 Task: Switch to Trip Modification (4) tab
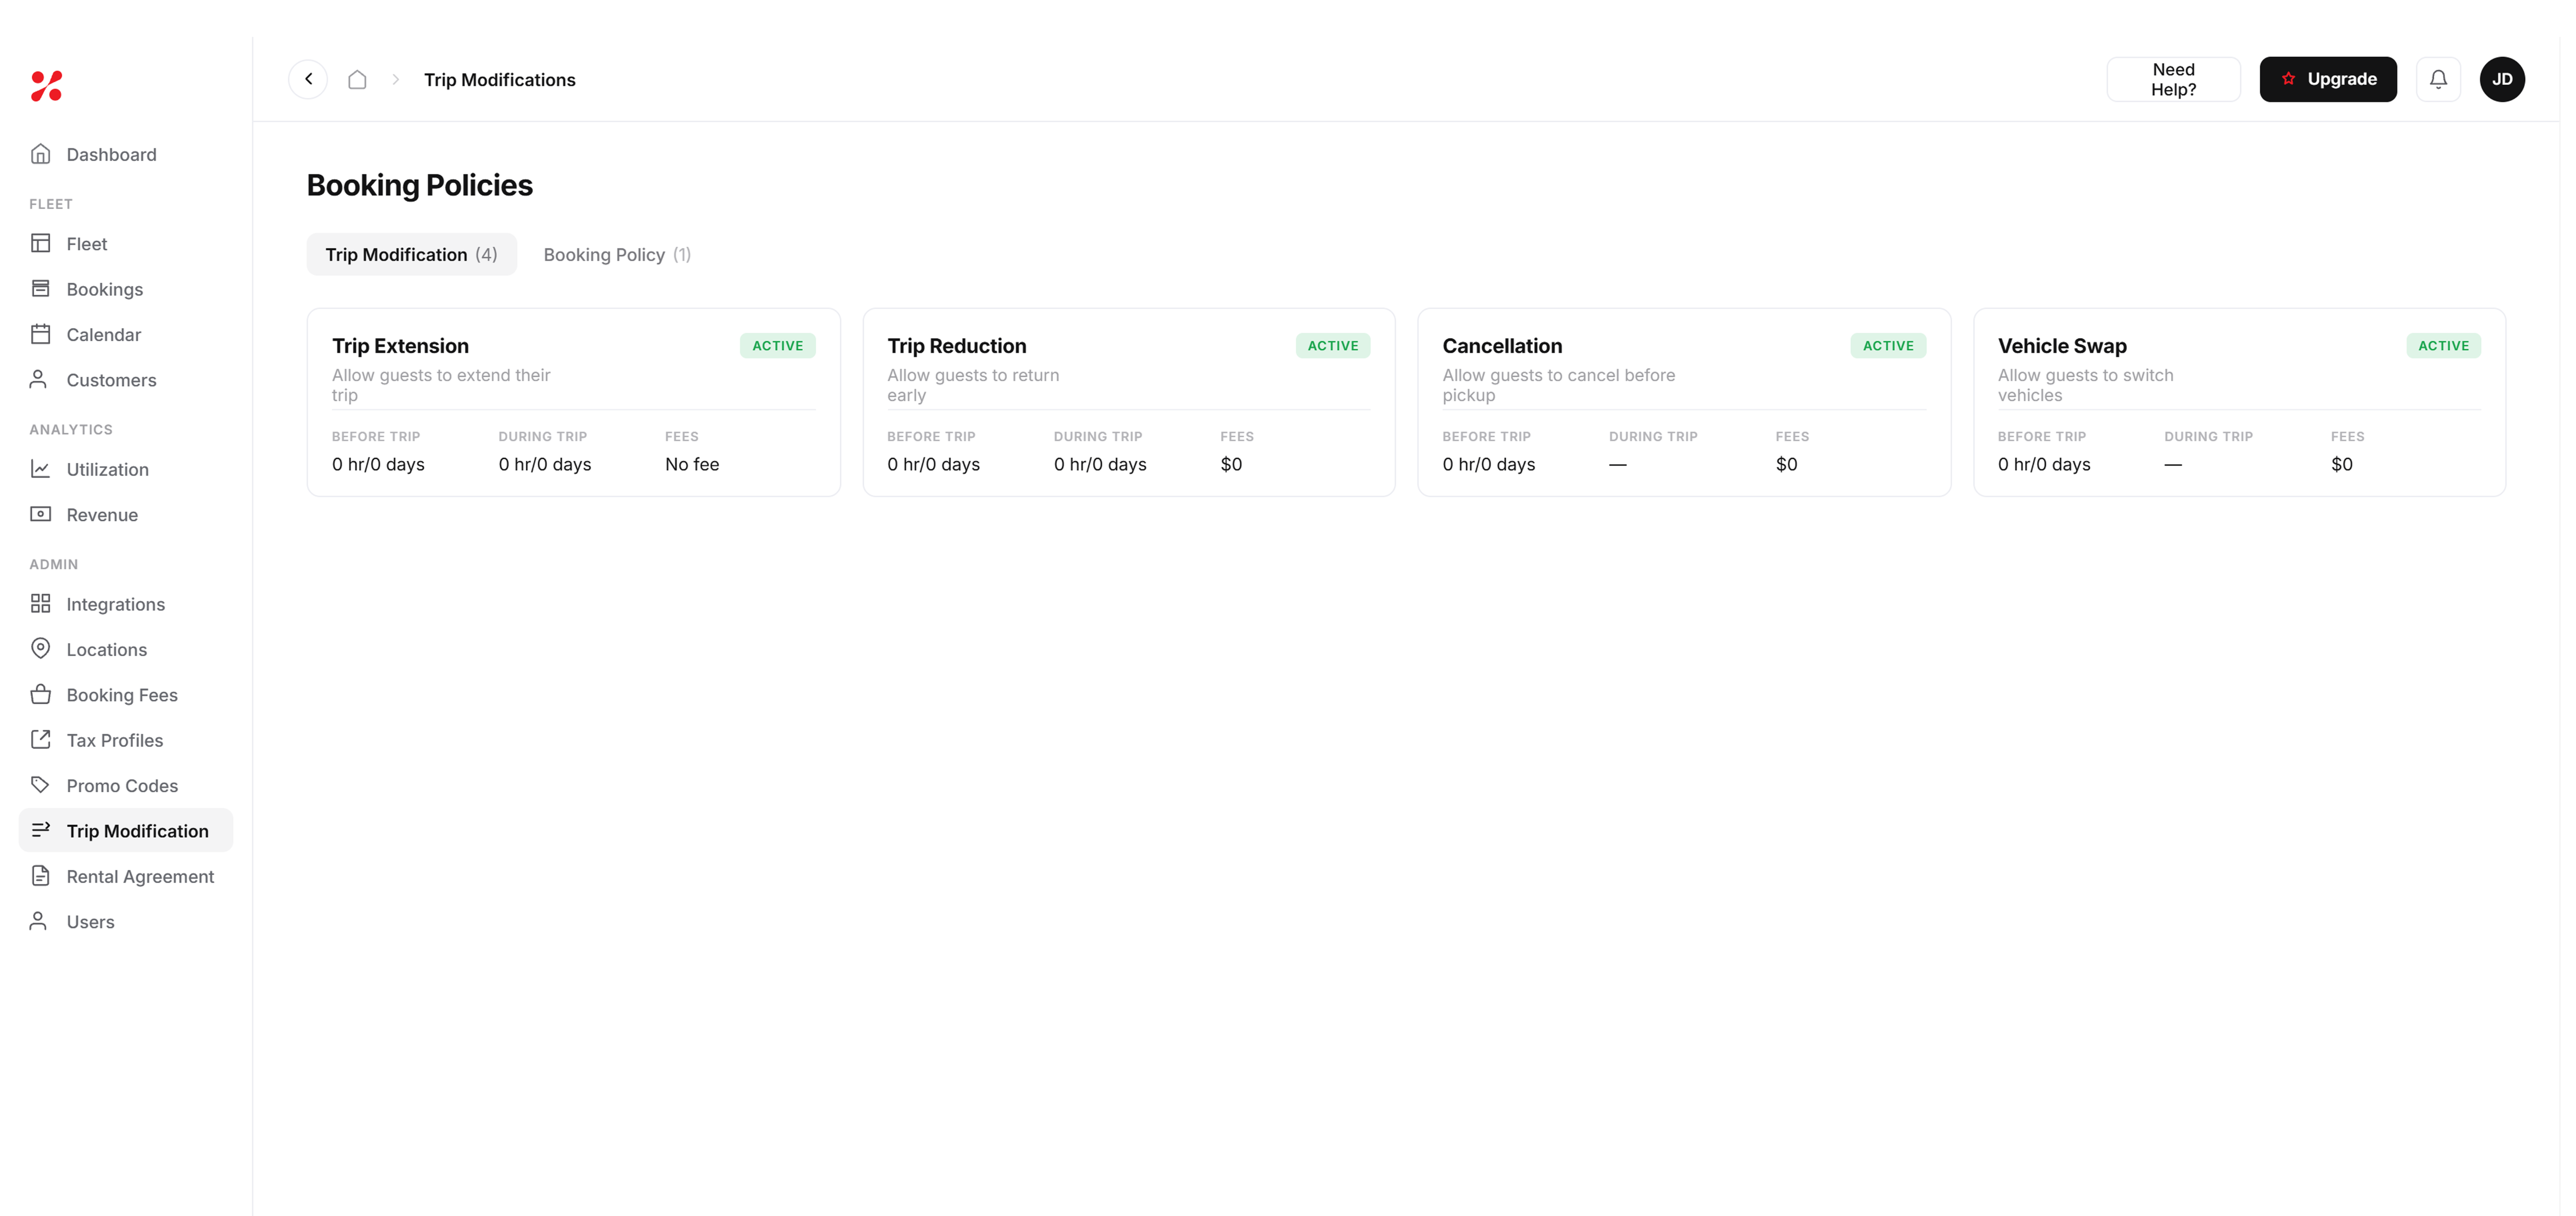411,254
